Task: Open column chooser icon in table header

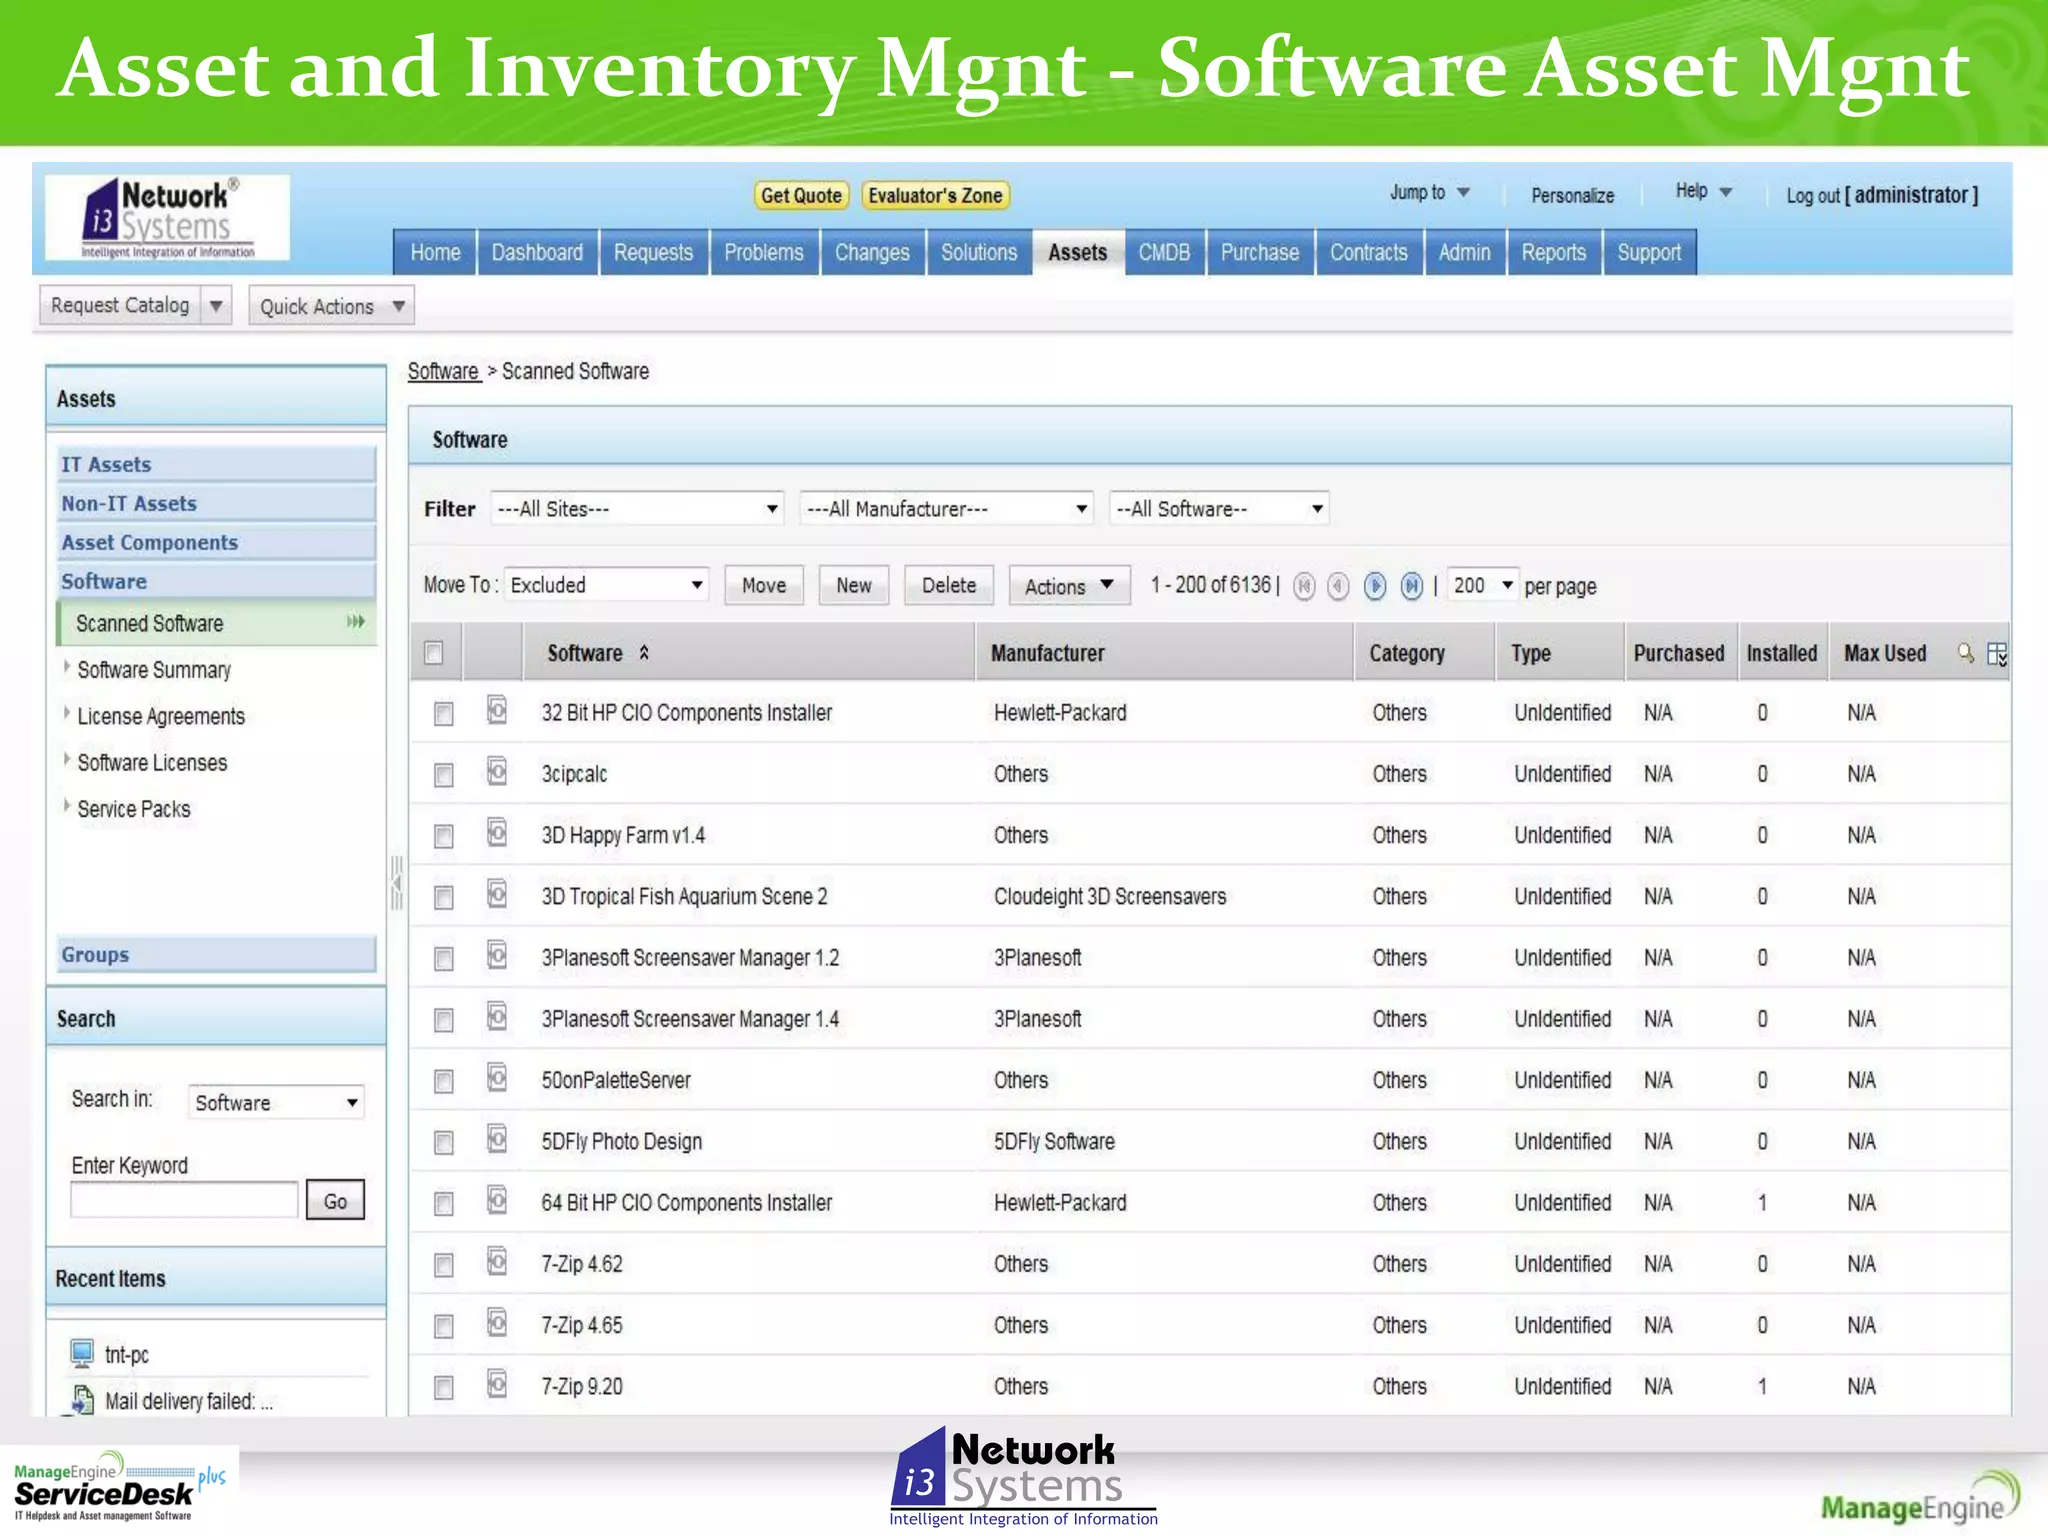Action: click(1997, 654)
